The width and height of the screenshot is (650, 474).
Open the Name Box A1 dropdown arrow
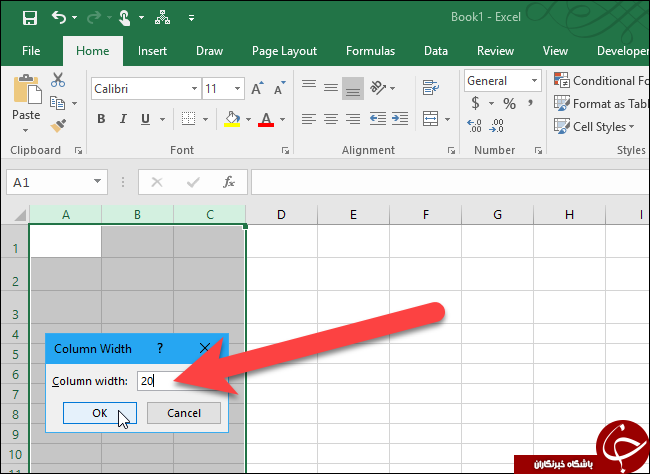pyautogui.click(x=97, y=181)
